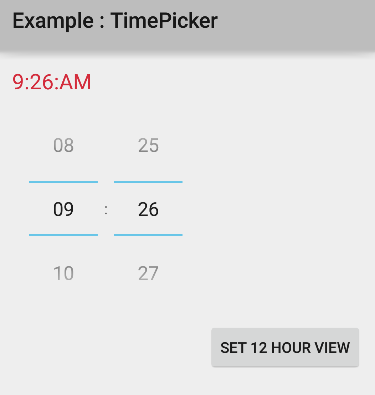Tap the selected hour 09 field
375x395 pixels.
[x=63, y=209]
